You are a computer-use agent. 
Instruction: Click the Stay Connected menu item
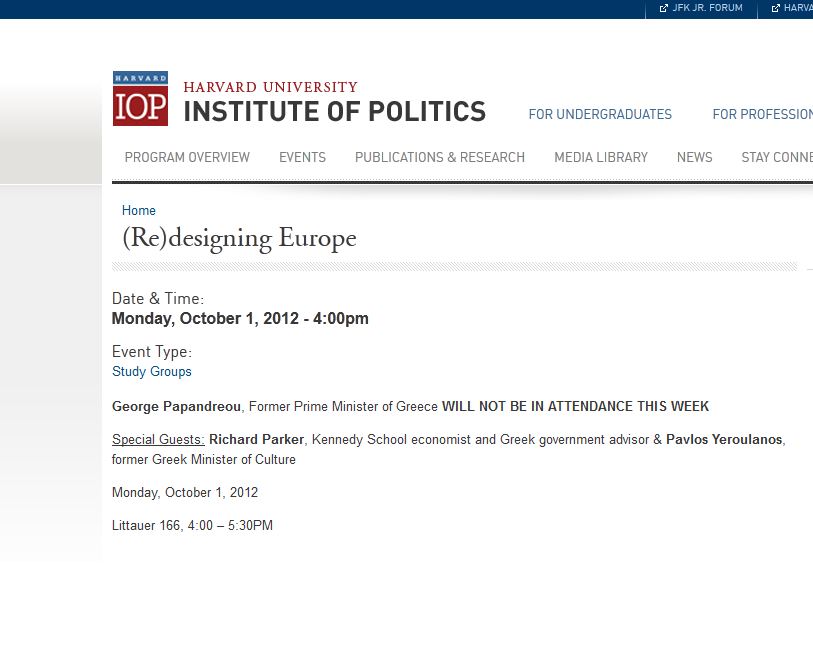pyautogui.click(x=776, y=157)
